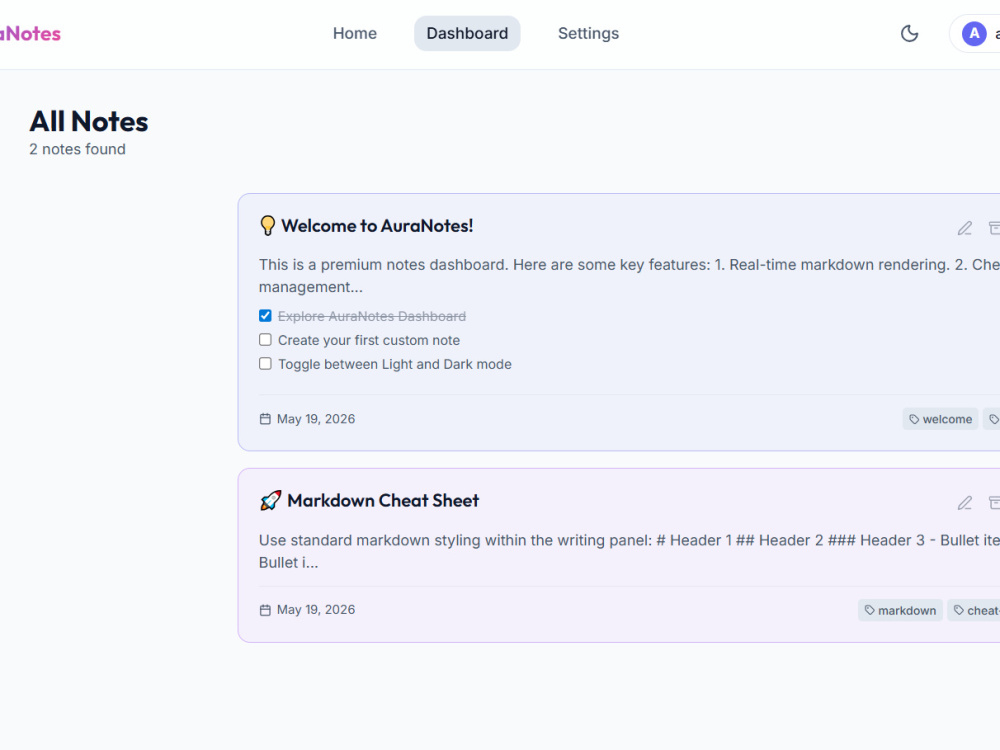
Task: Open the Welcome to AuraNotes! note title
Action: (377, 226)
